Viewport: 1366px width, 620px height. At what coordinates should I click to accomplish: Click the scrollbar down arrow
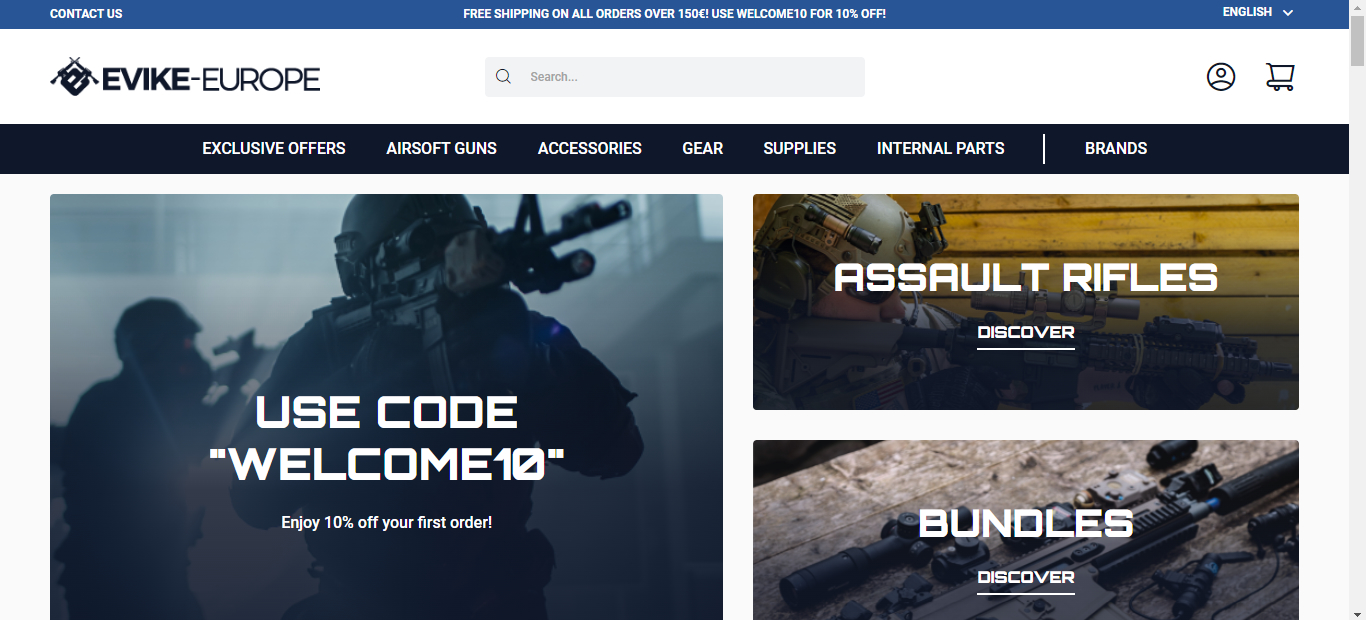(x=1359, y=612)
